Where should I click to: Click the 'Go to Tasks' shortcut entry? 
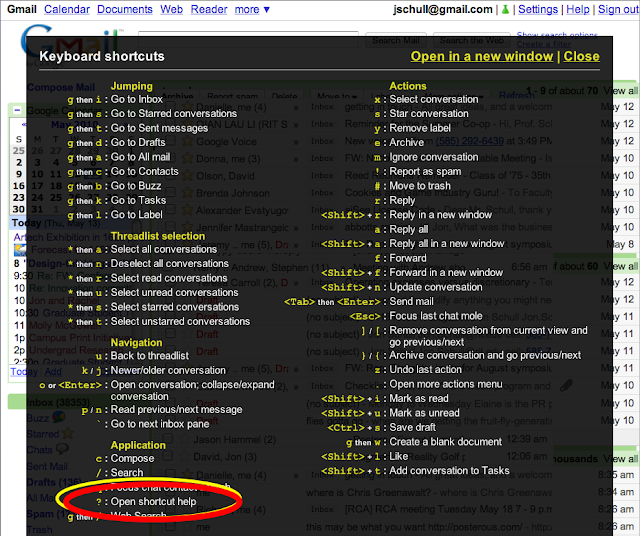[x=138, y=200]
